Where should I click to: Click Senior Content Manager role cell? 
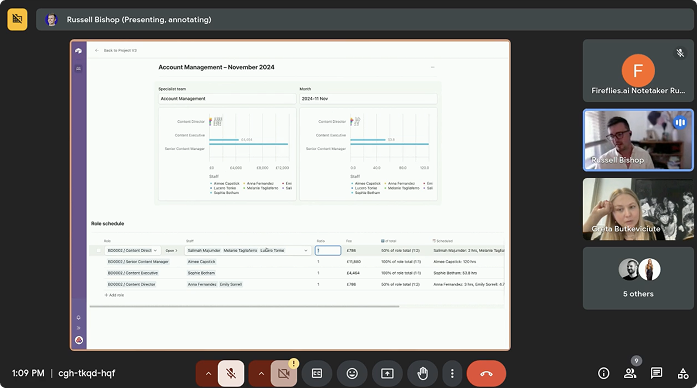[138, 262]
